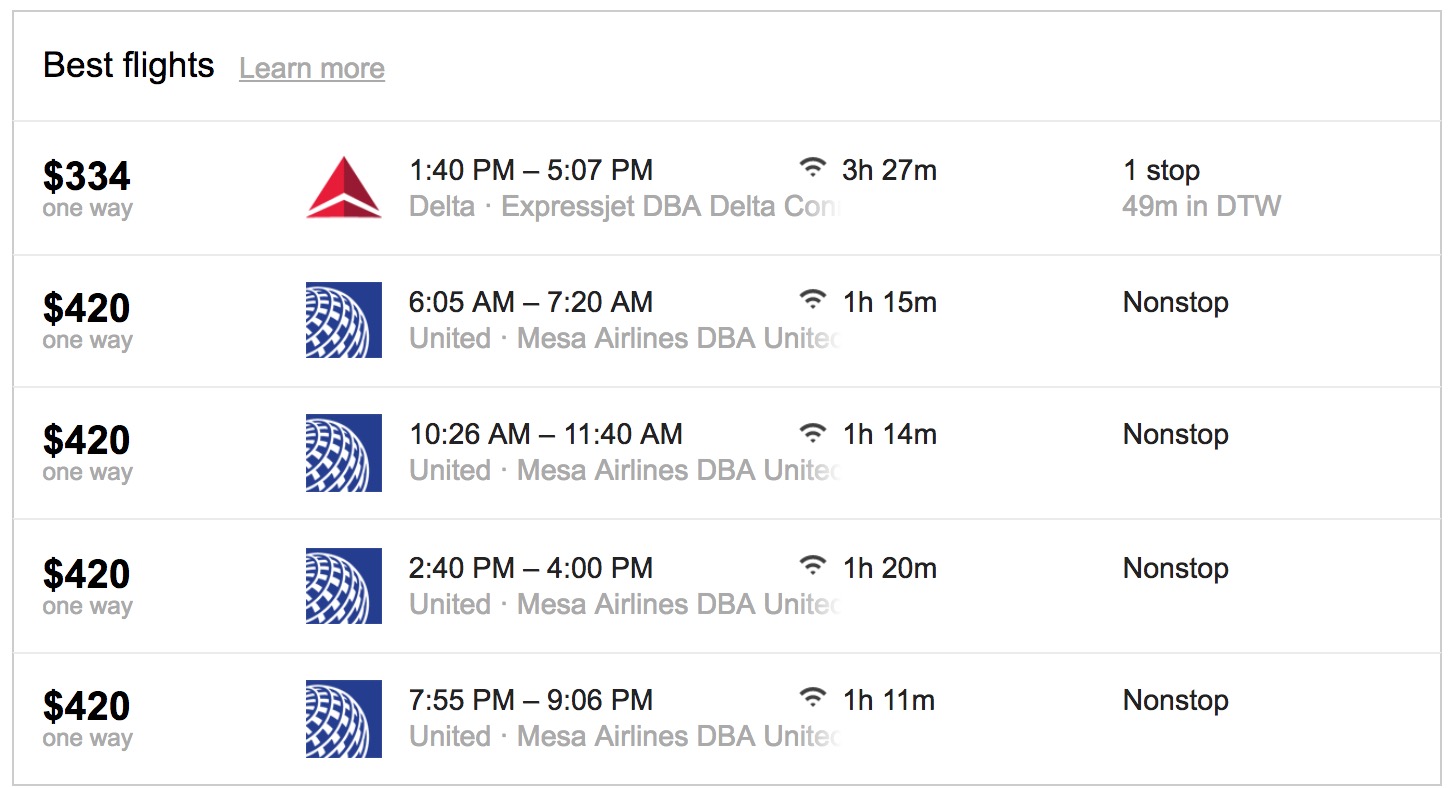Click United logo on 6:05 AM flight

click(x=343, y=320)
